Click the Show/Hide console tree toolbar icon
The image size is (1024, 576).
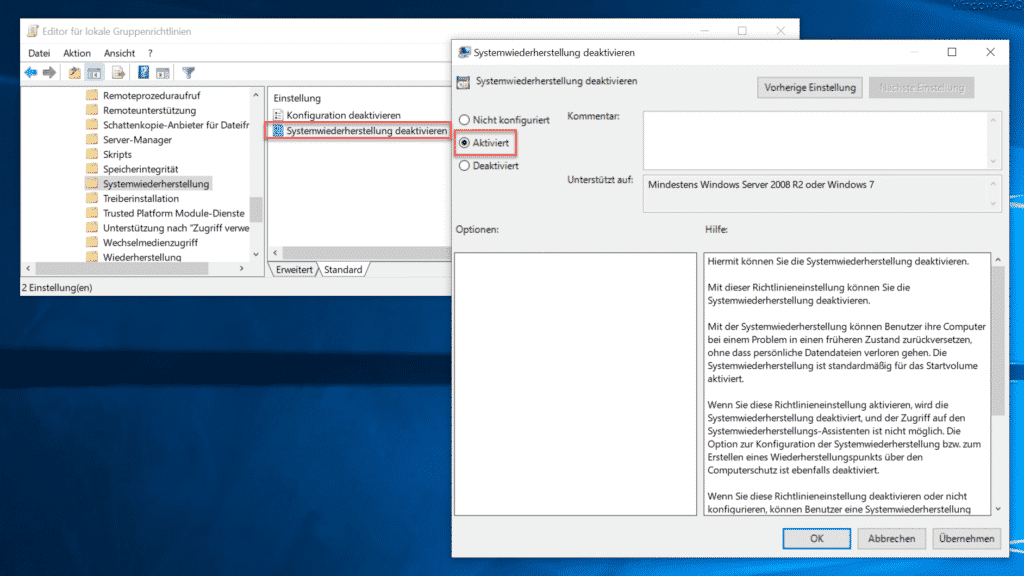94,72
